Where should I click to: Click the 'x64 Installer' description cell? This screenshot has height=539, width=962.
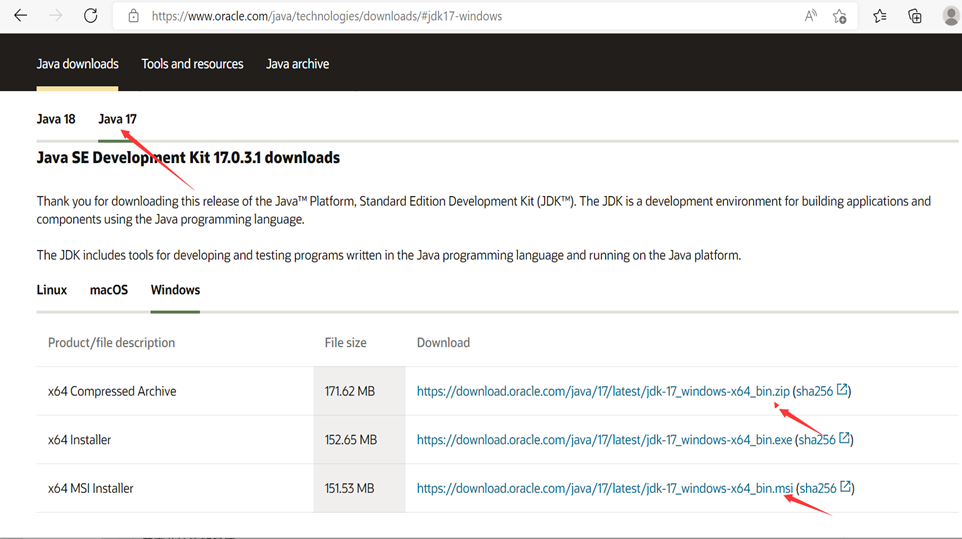pyautogui.click(x=175, y=440)
